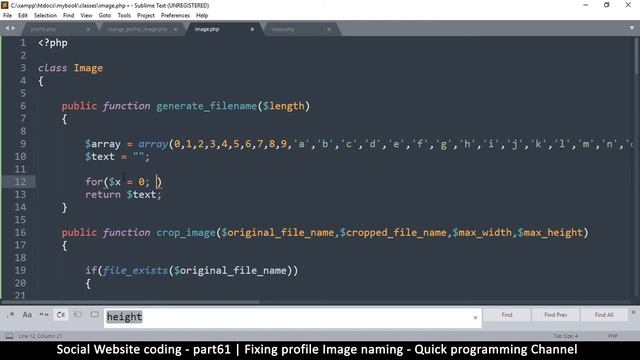Toggle case sensitive search (Aa)
The image size is (640, 360).
tap(27, 315)
